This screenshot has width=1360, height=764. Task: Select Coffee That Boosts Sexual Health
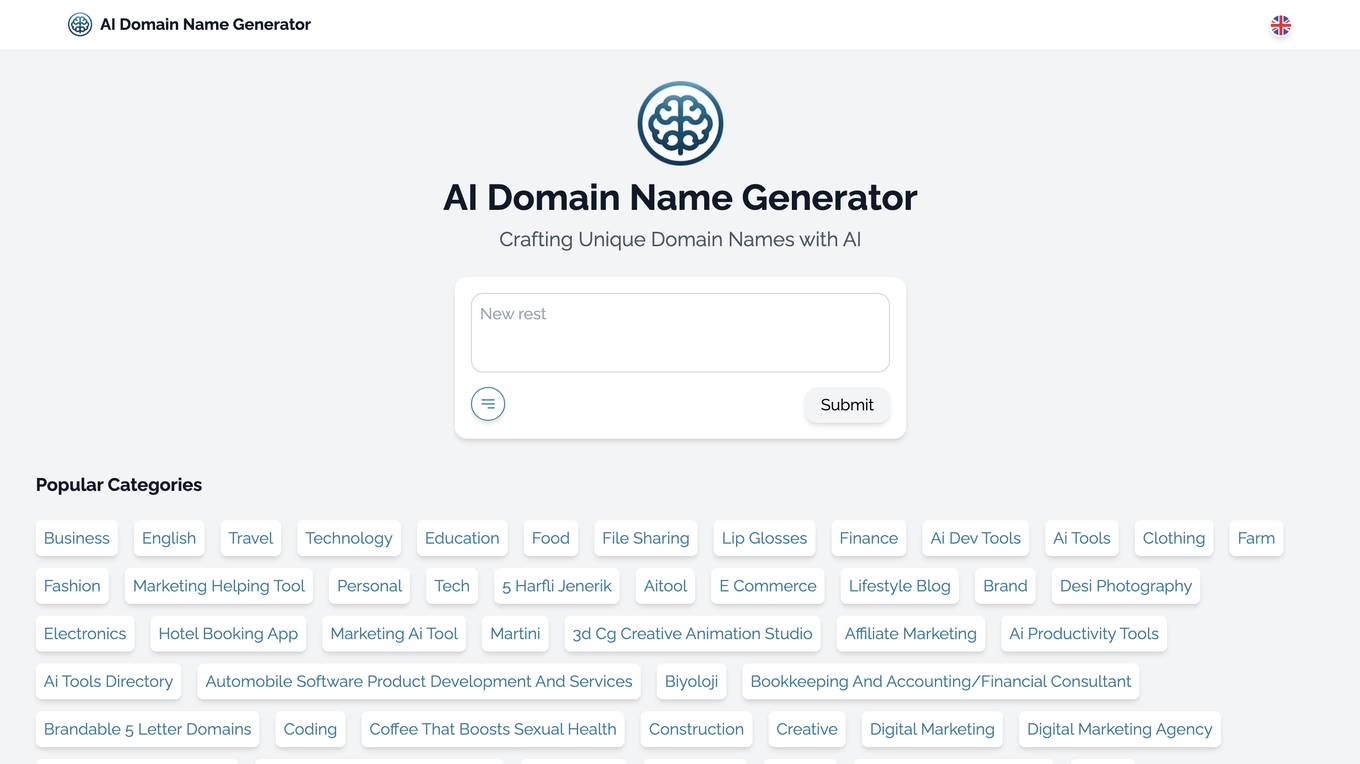tap(493, 730)
